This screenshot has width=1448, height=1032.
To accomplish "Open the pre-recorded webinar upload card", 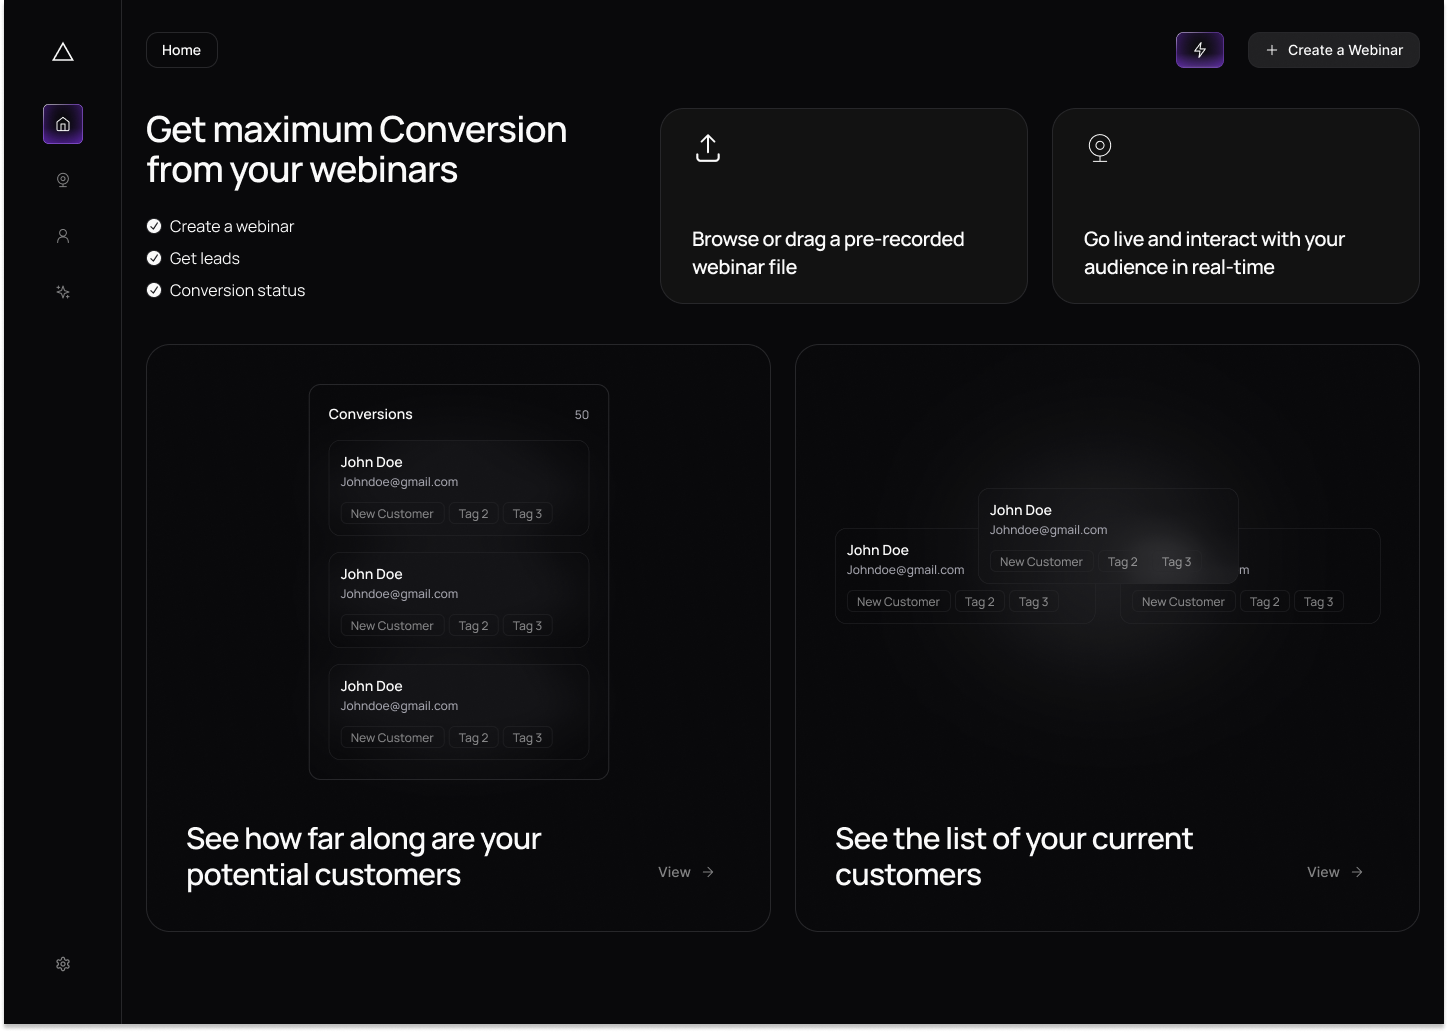I will (x=843, y=206).
